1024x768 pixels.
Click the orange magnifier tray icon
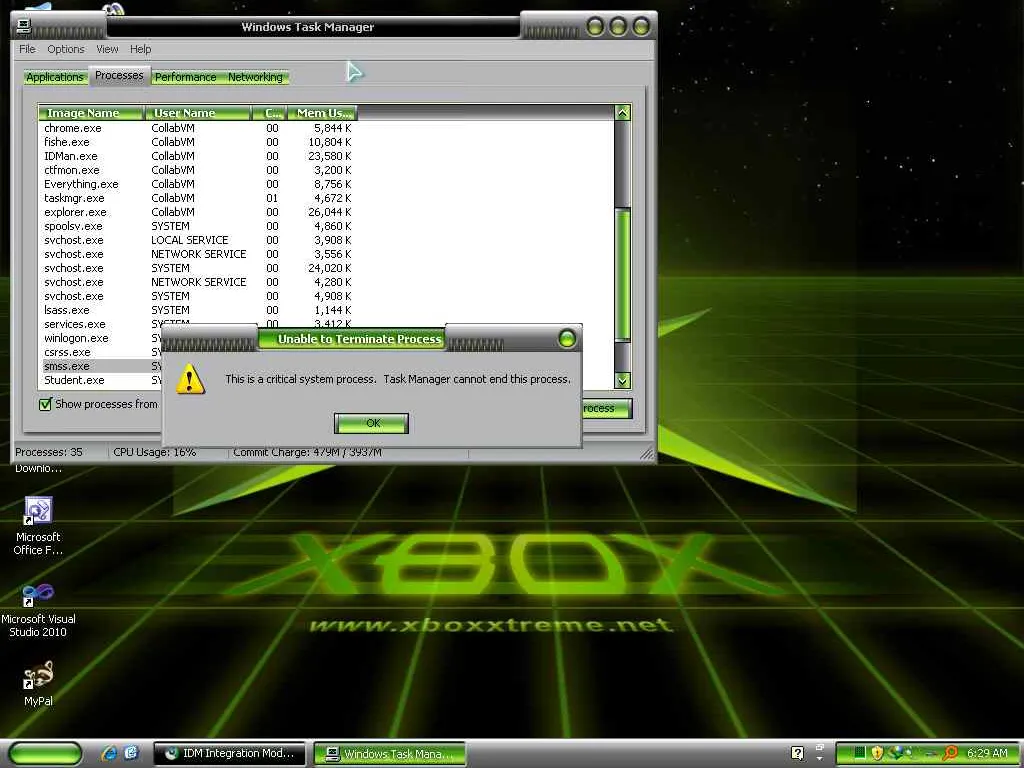pos(950,753)
